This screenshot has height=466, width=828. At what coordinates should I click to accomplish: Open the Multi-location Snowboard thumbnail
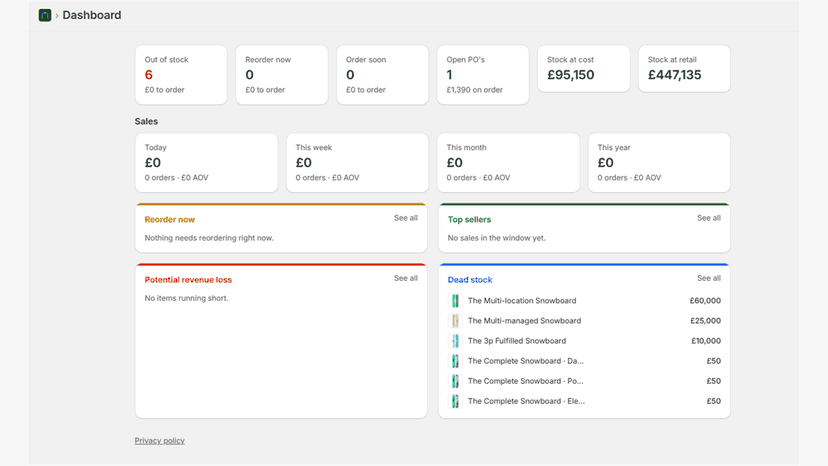click(x=455, y=301)
